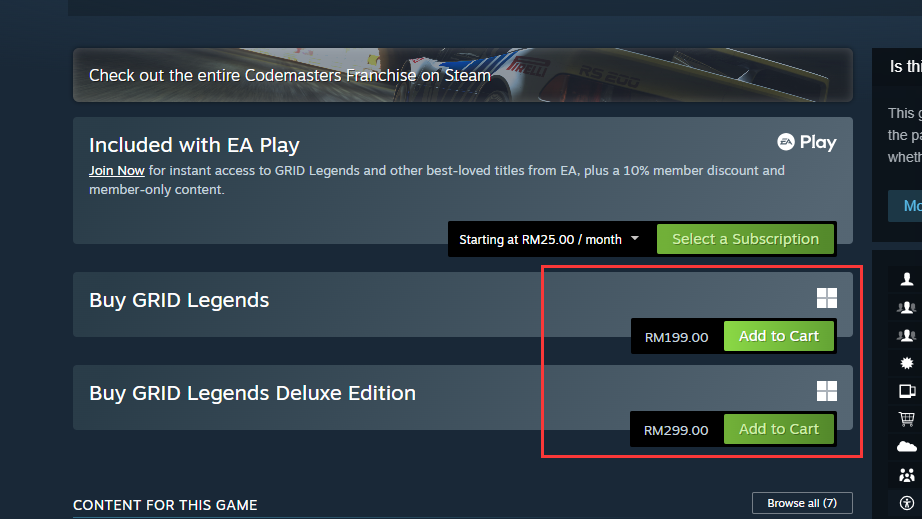Add GRID Legends RM199.00 to cart

(x=778, y=336)
